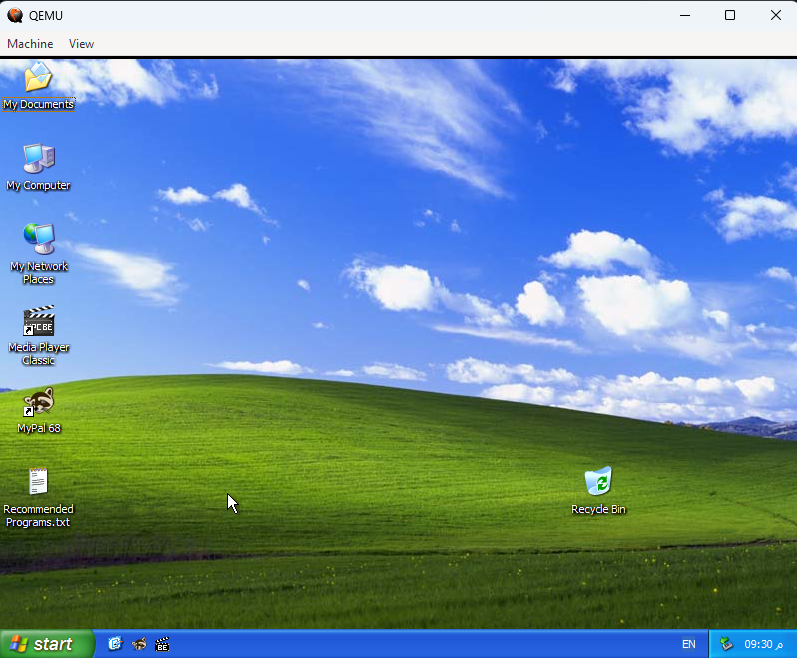The width and height of the screenshot is (797, 658).
Task: Minimize the QEMU window
Action: (685, 15)
